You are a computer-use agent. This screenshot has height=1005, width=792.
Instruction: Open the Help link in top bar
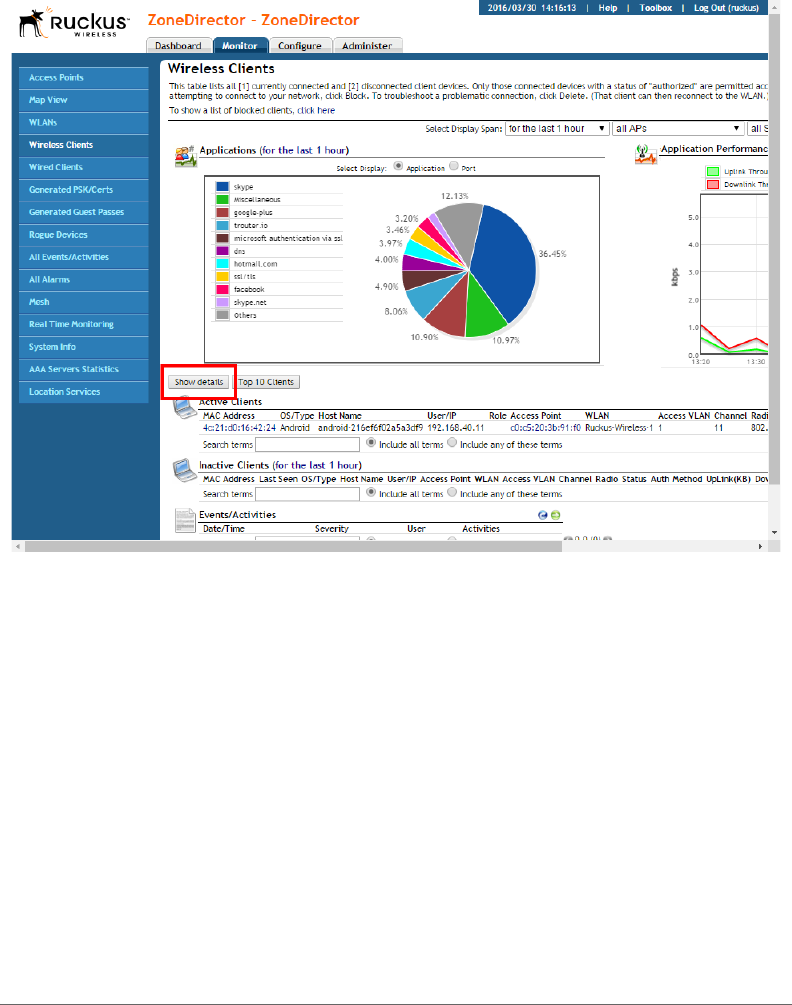tap(607, 8)
